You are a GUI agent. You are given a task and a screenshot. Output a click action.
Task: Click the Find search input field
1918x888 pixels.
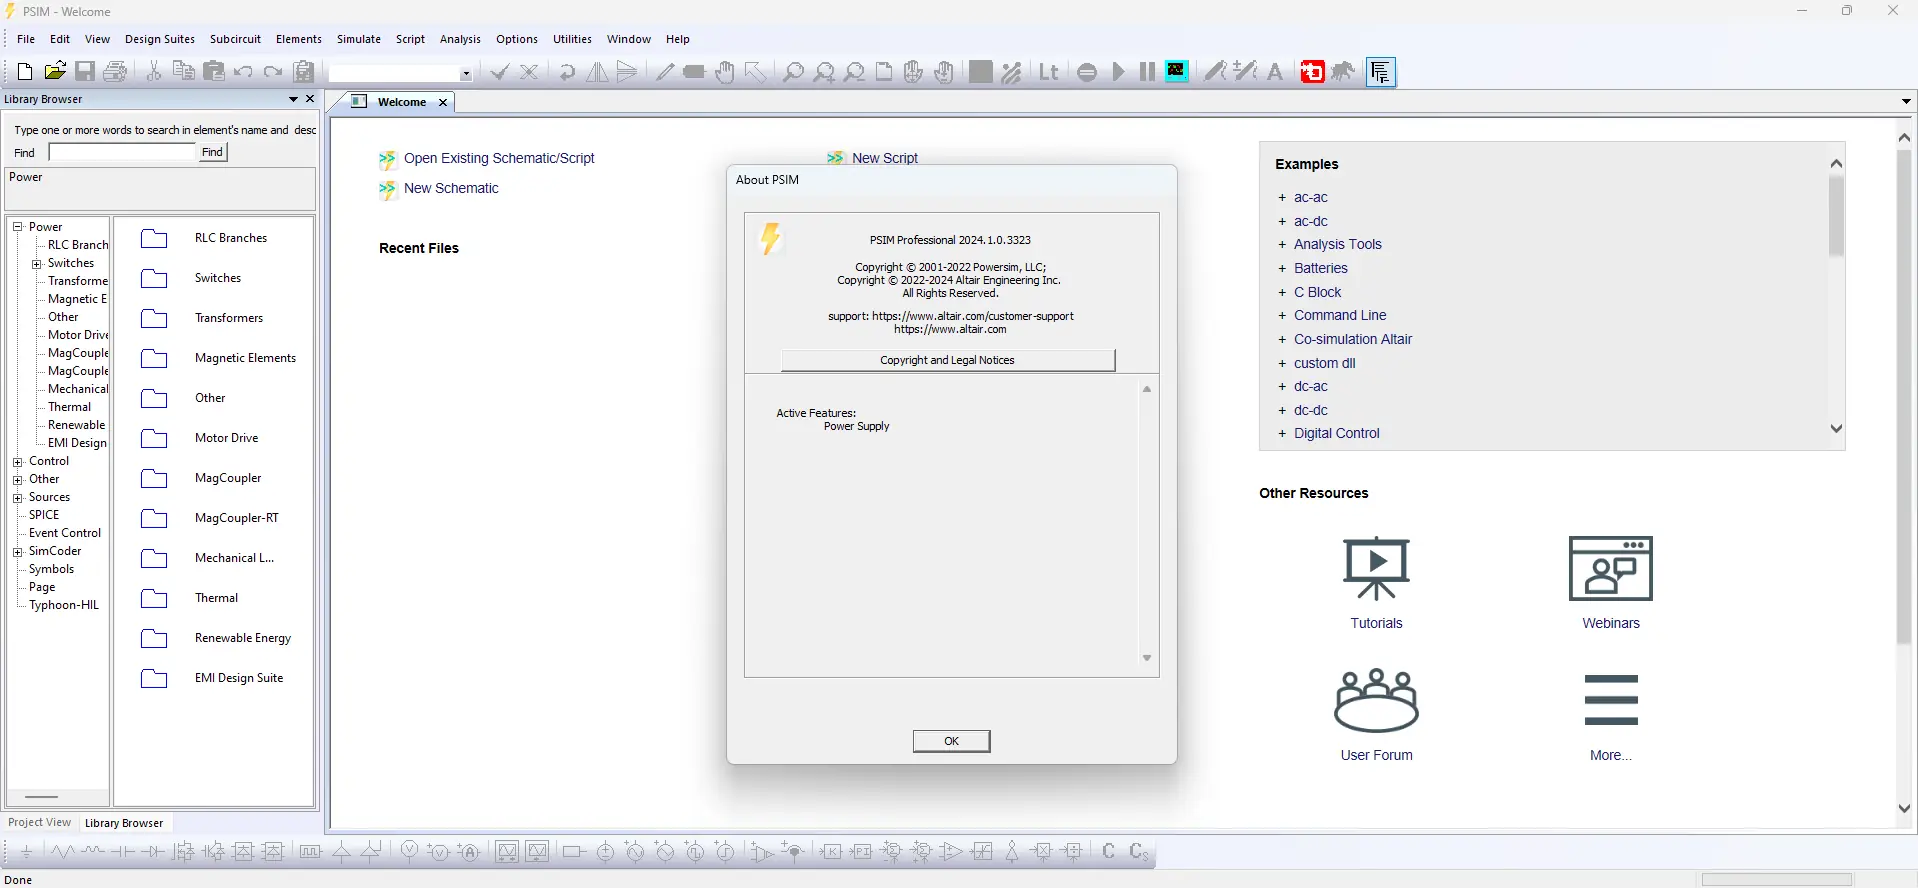122,152
